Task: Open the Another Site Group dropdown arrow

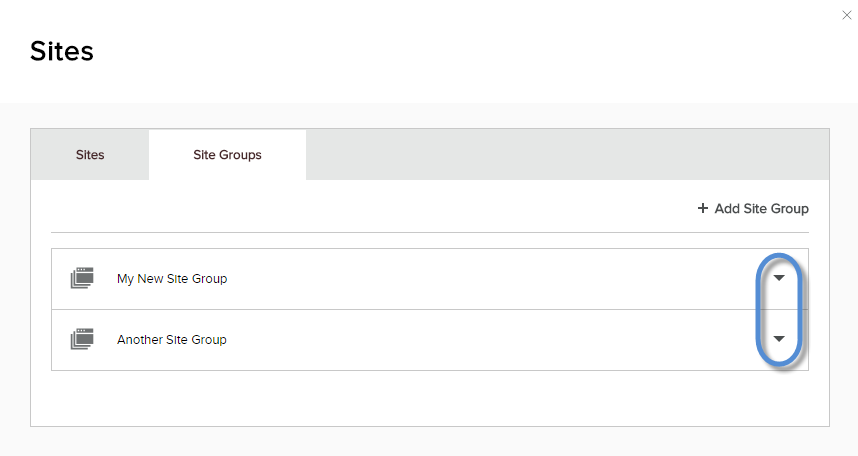Action: click(780, 339)
